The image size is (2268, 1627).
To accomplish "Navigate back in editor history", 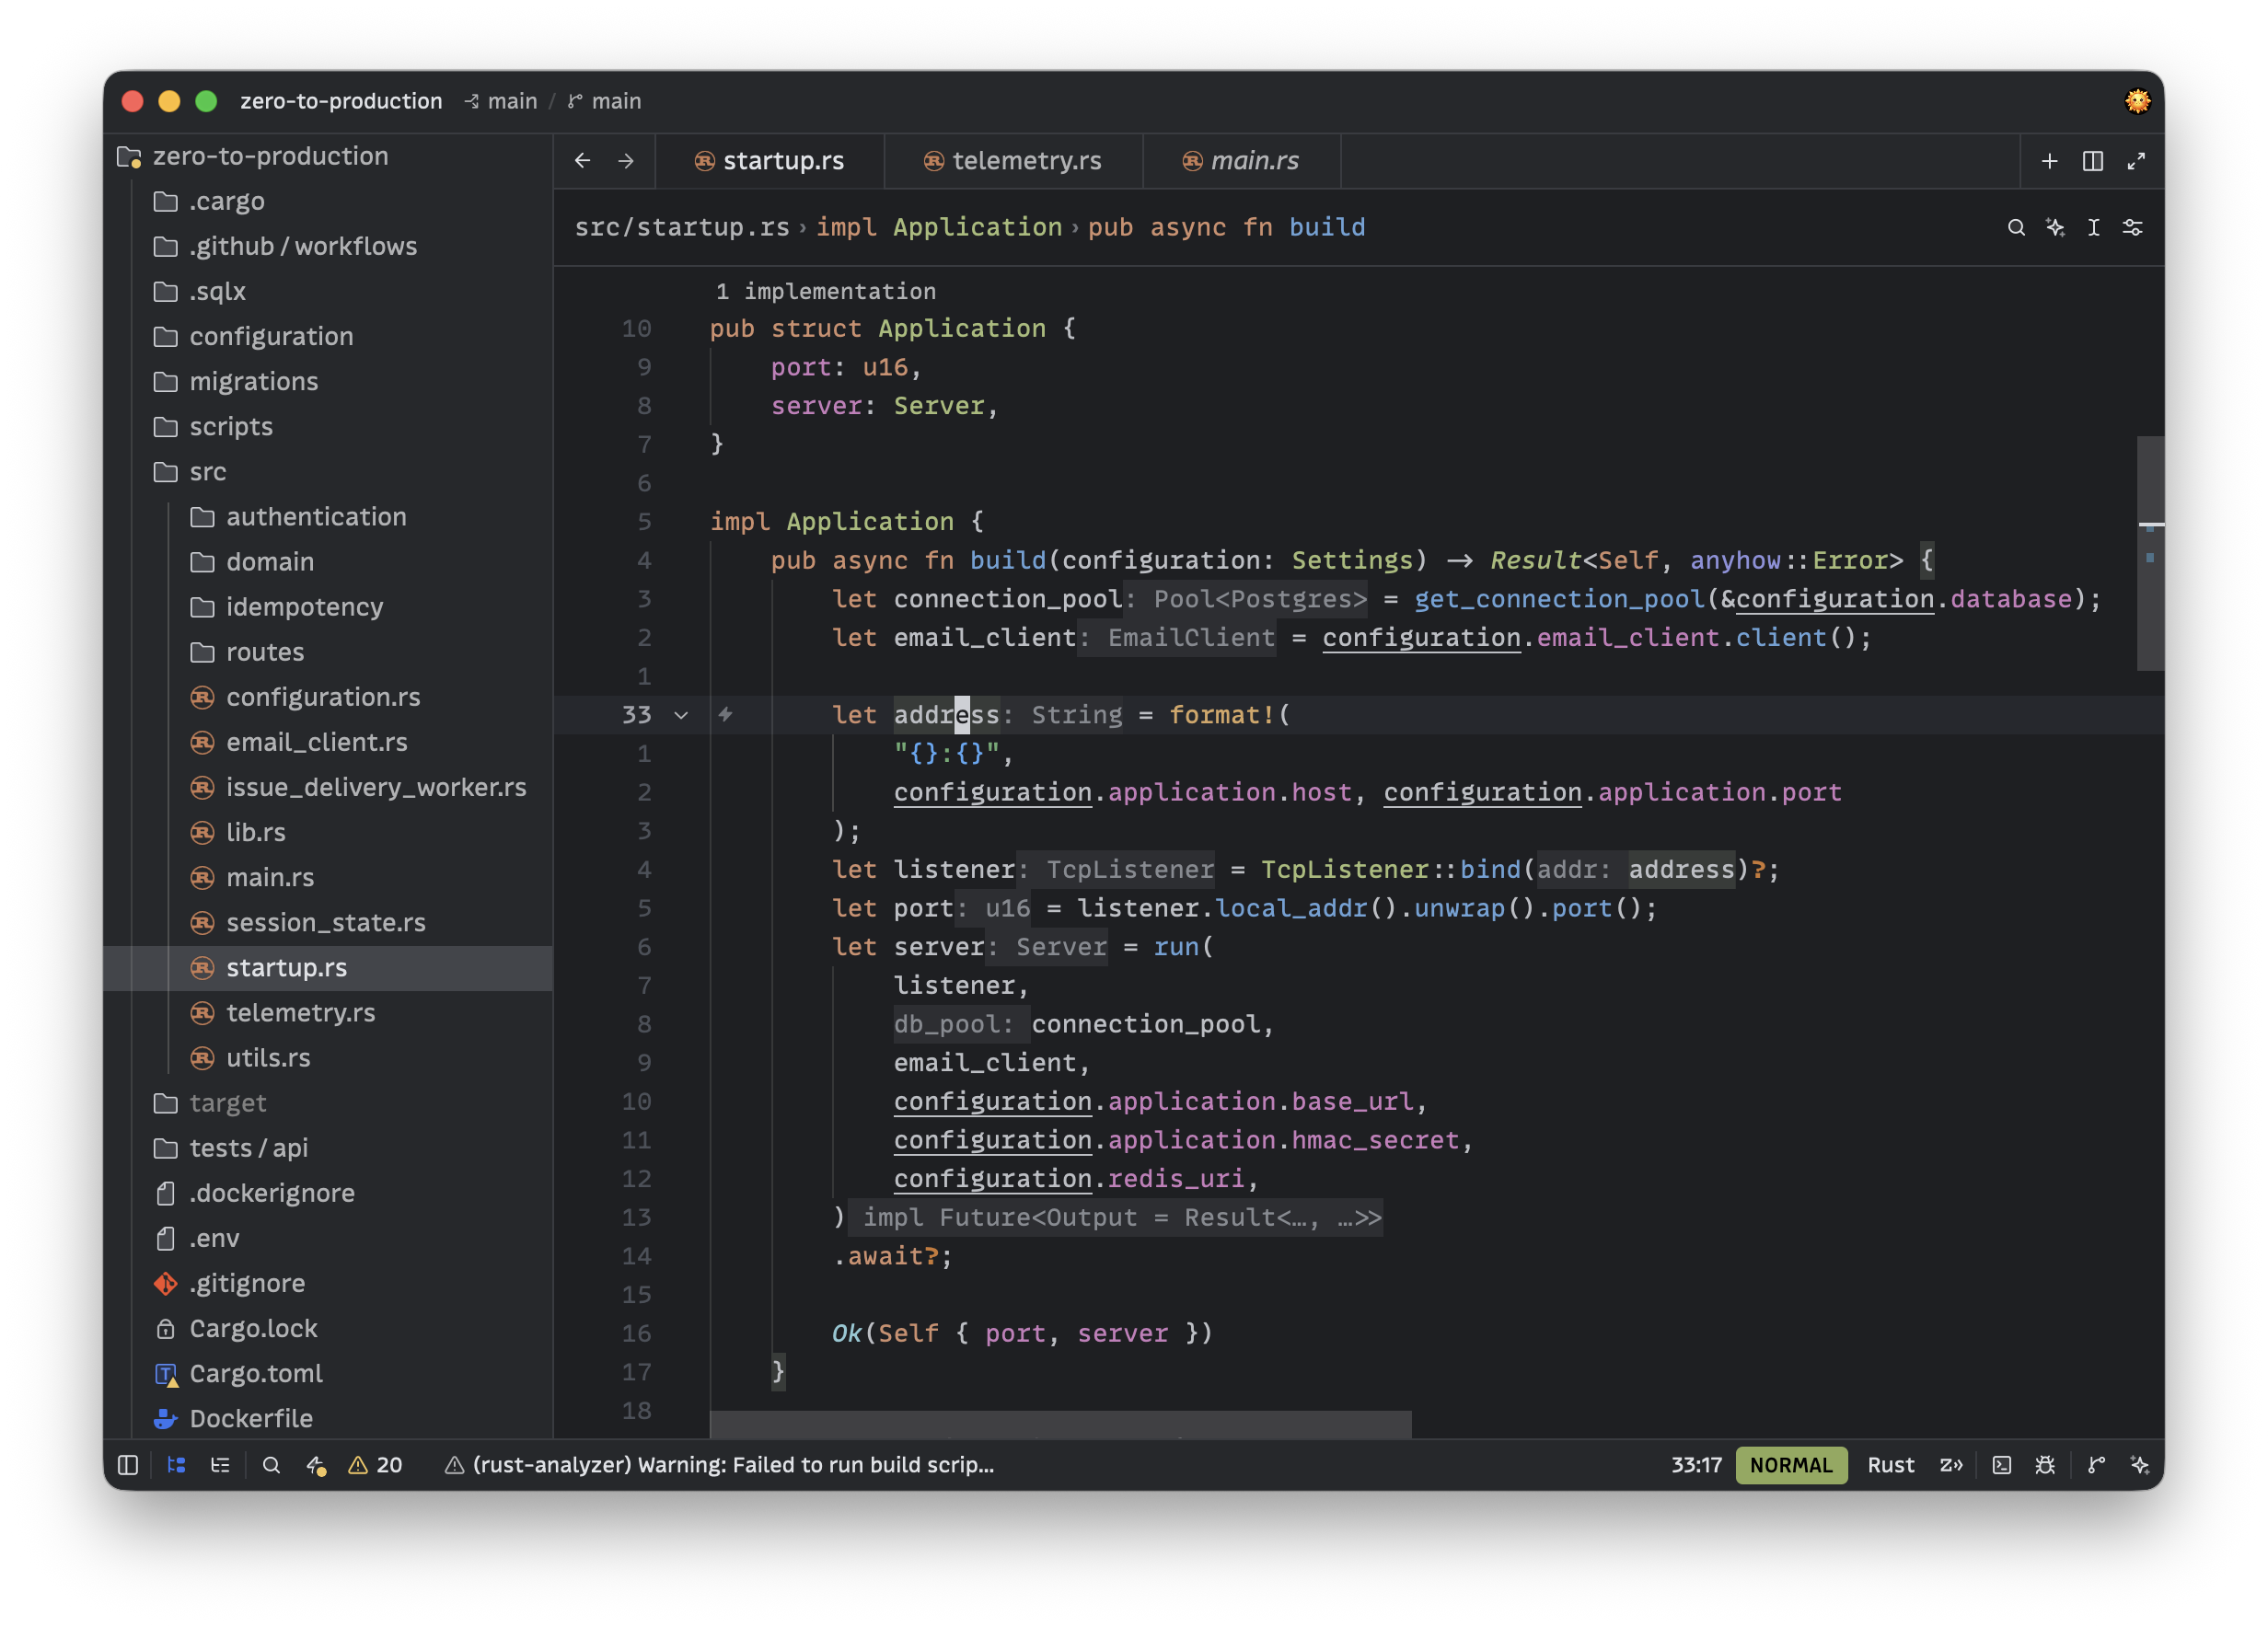I will tap(583, 161).
